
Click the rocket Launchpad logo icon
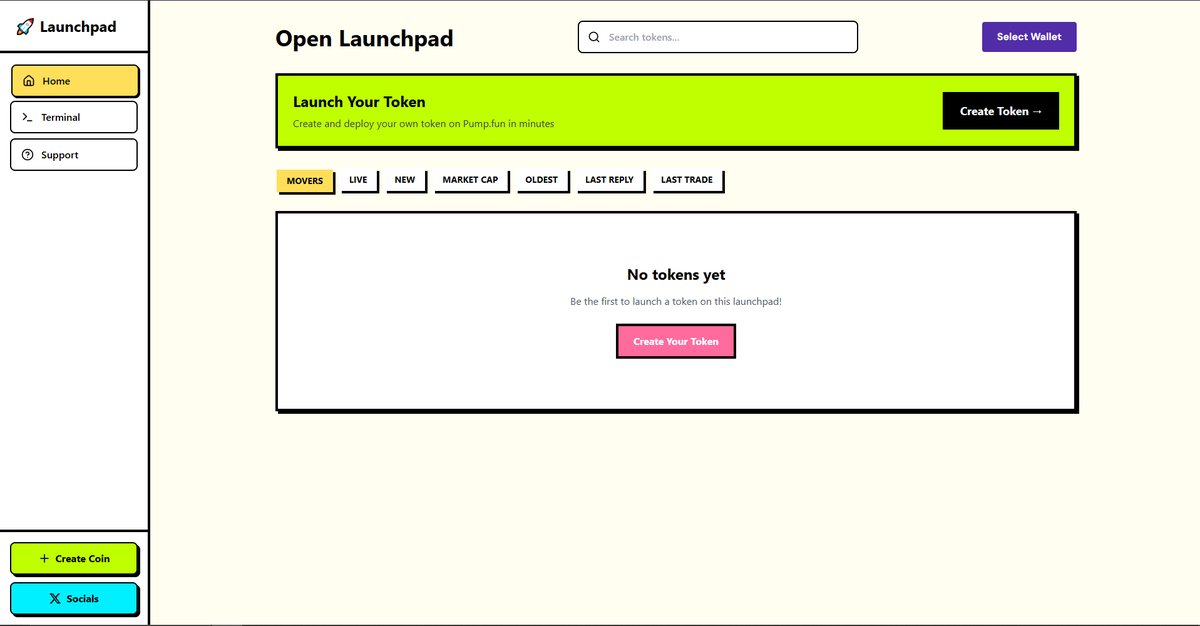[24, 25]
